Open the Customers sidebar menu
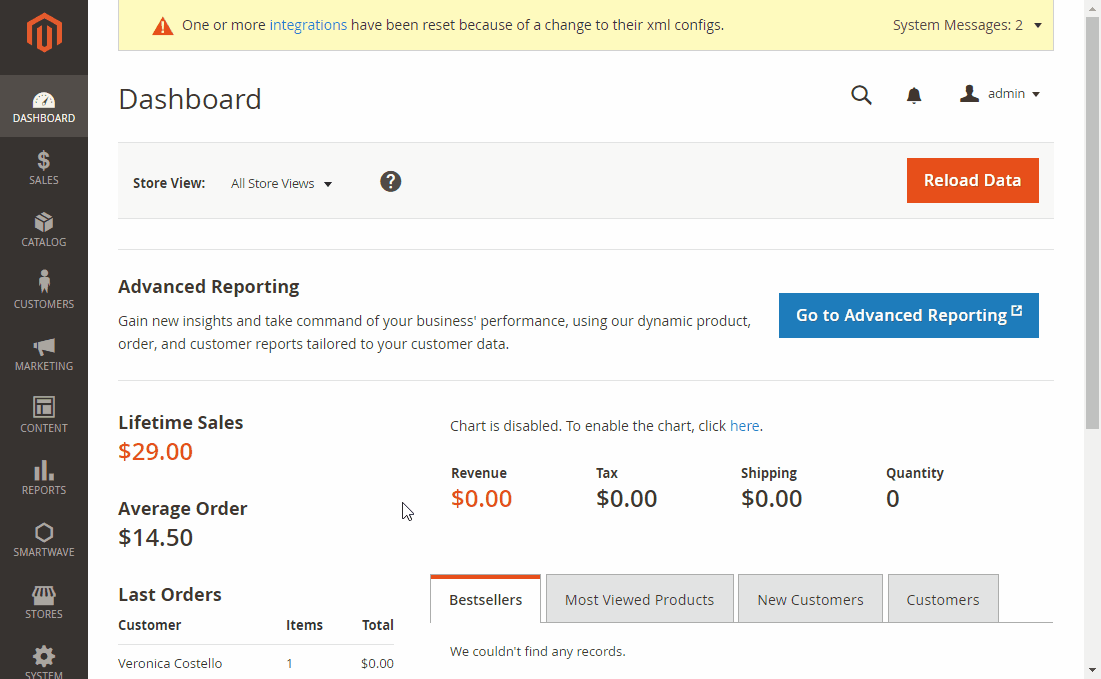The width and height of the screenshot is (1101, 679). pyautogui.click(x=44, y=291)
